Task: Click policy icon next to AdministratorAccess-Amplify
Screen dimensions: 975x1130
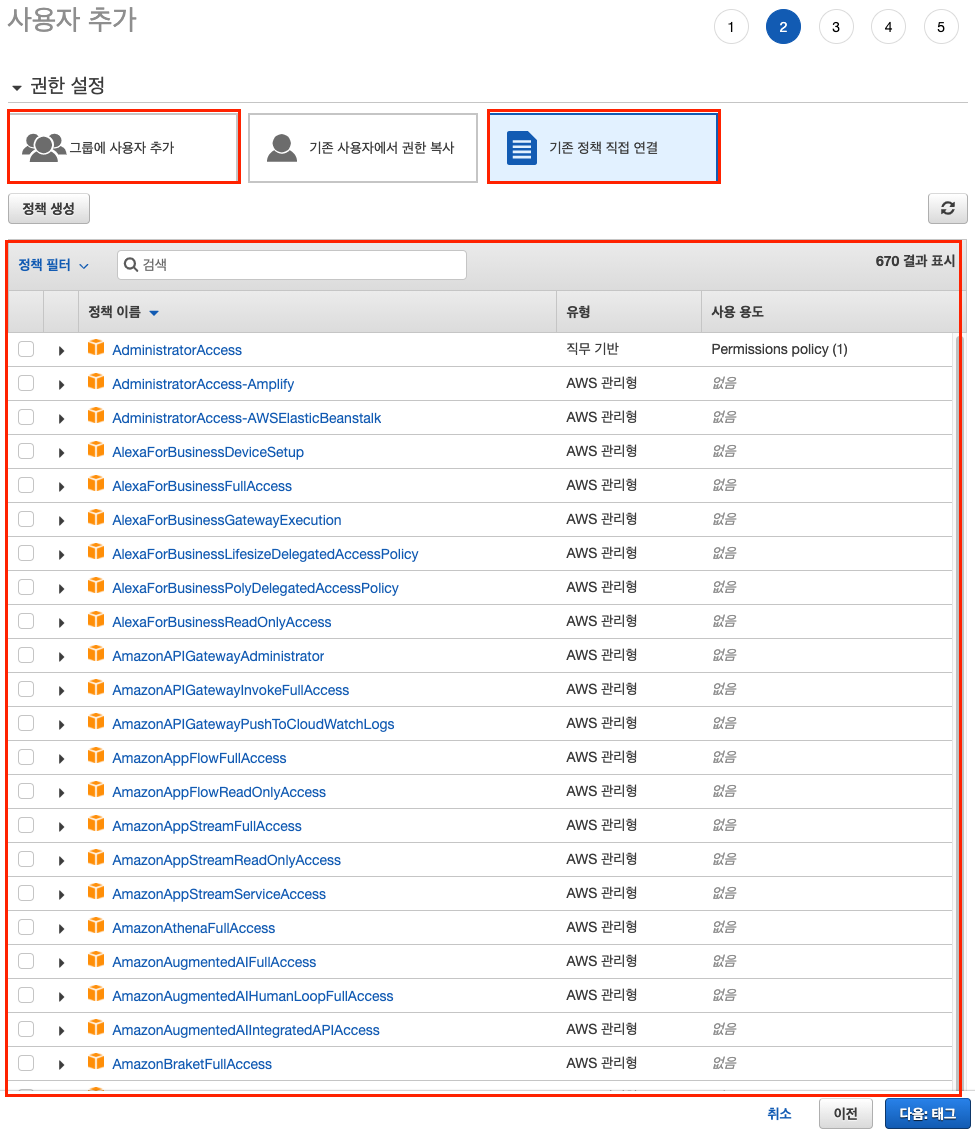Action: click(96, 382)
